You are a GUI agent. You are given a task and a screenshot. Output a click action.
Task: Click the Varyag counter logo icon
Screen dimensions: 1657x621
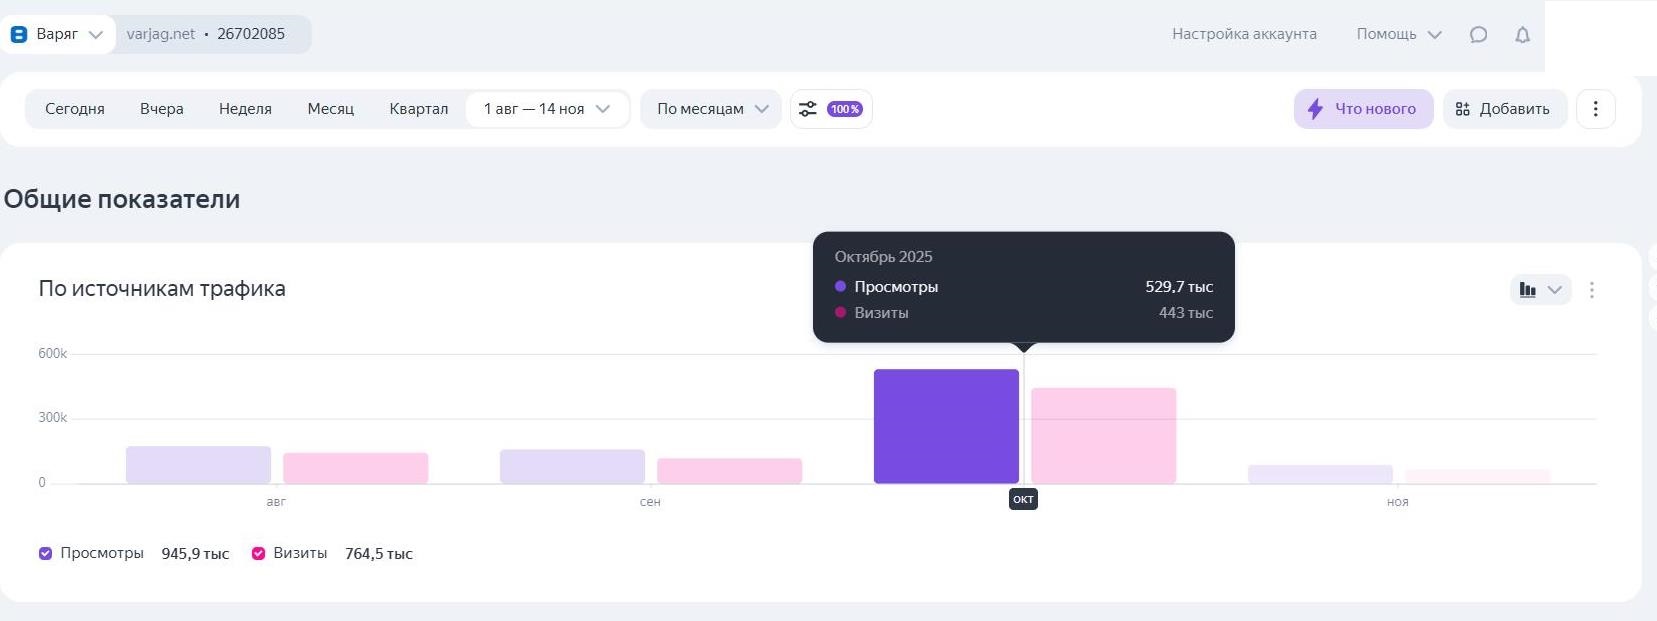(x=18, y=34)
